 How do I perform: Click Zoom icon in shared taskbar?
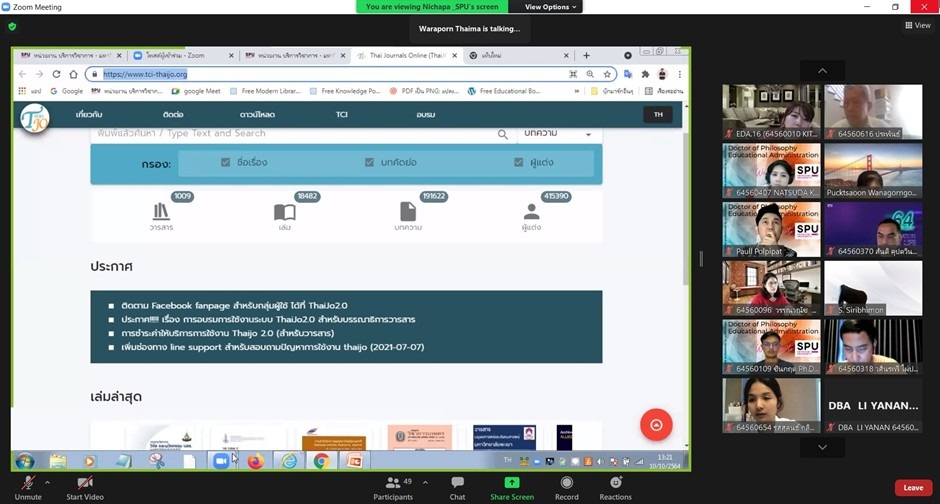tap(221, 461)
